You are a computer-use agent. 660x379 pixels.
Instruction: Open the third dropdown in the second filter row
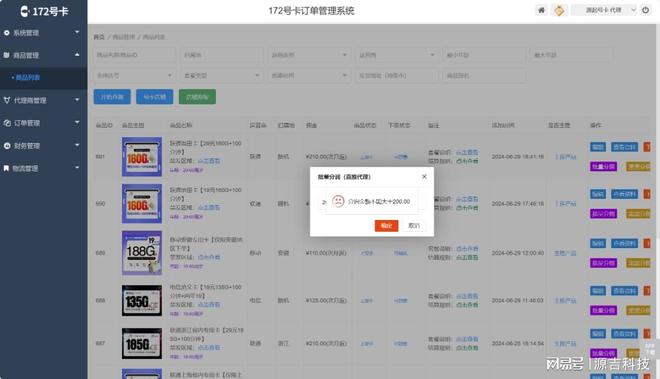coord(309,76)
